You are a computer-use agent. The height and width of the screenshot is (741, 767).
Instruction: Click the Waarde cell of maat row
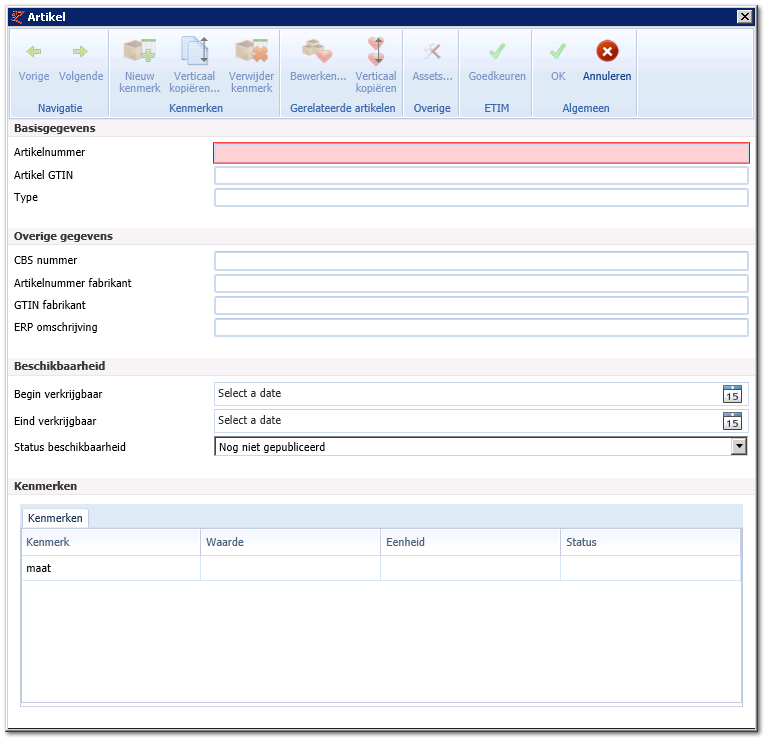pos(291,568)
